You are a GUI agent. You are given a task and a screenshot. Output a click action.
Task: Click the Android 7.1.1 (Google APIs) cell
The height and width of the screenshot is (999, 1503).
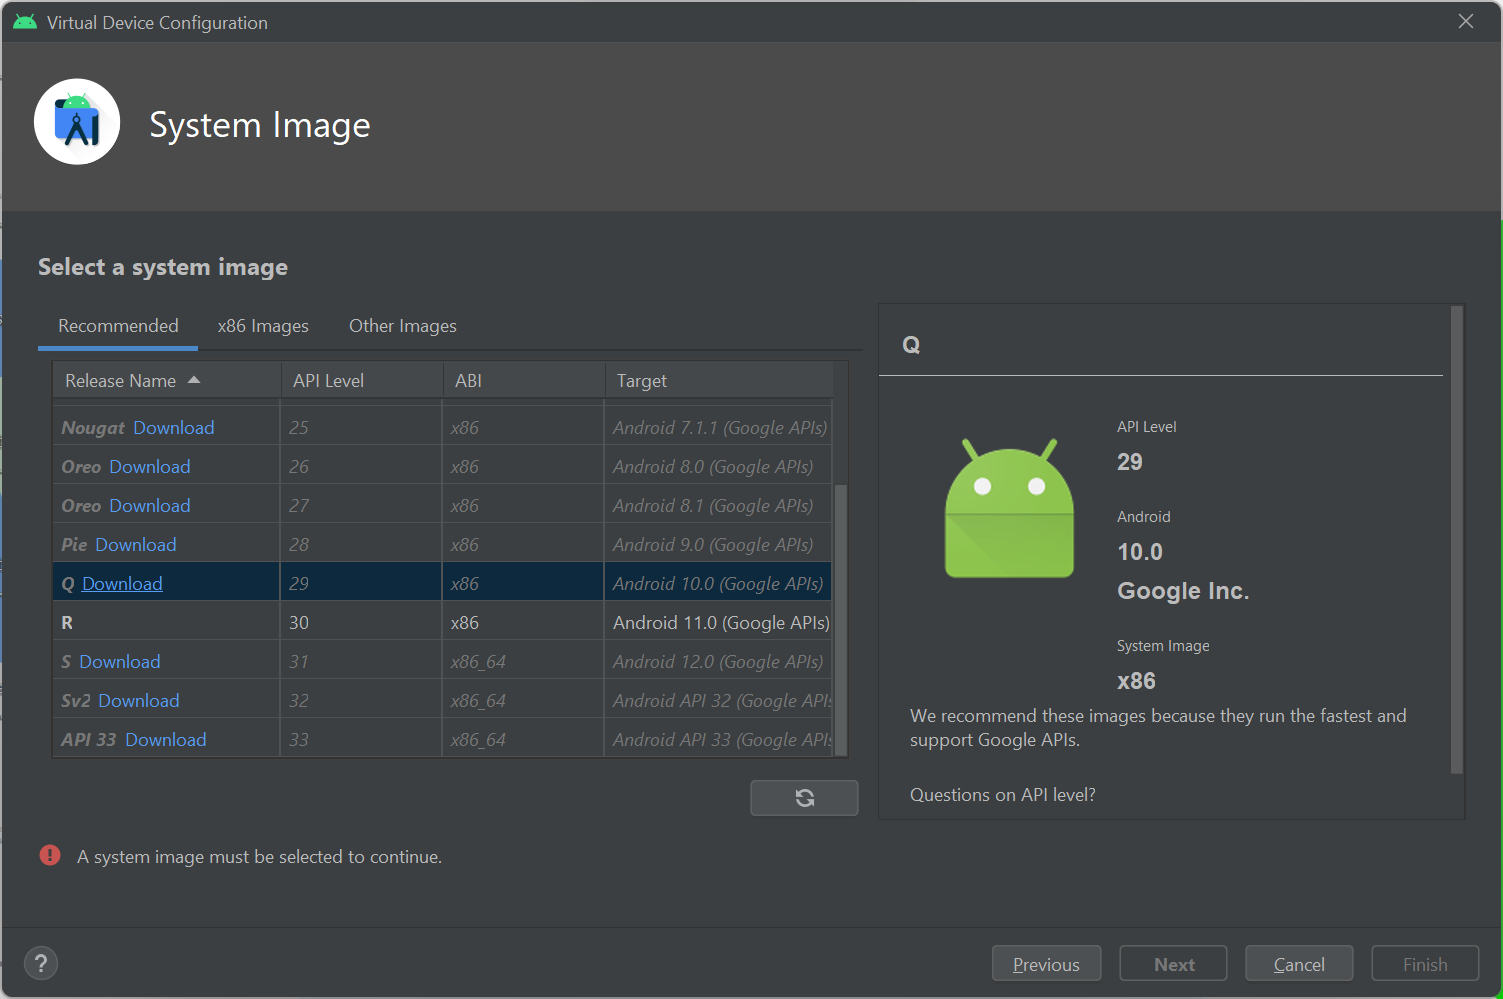point(720,427)
